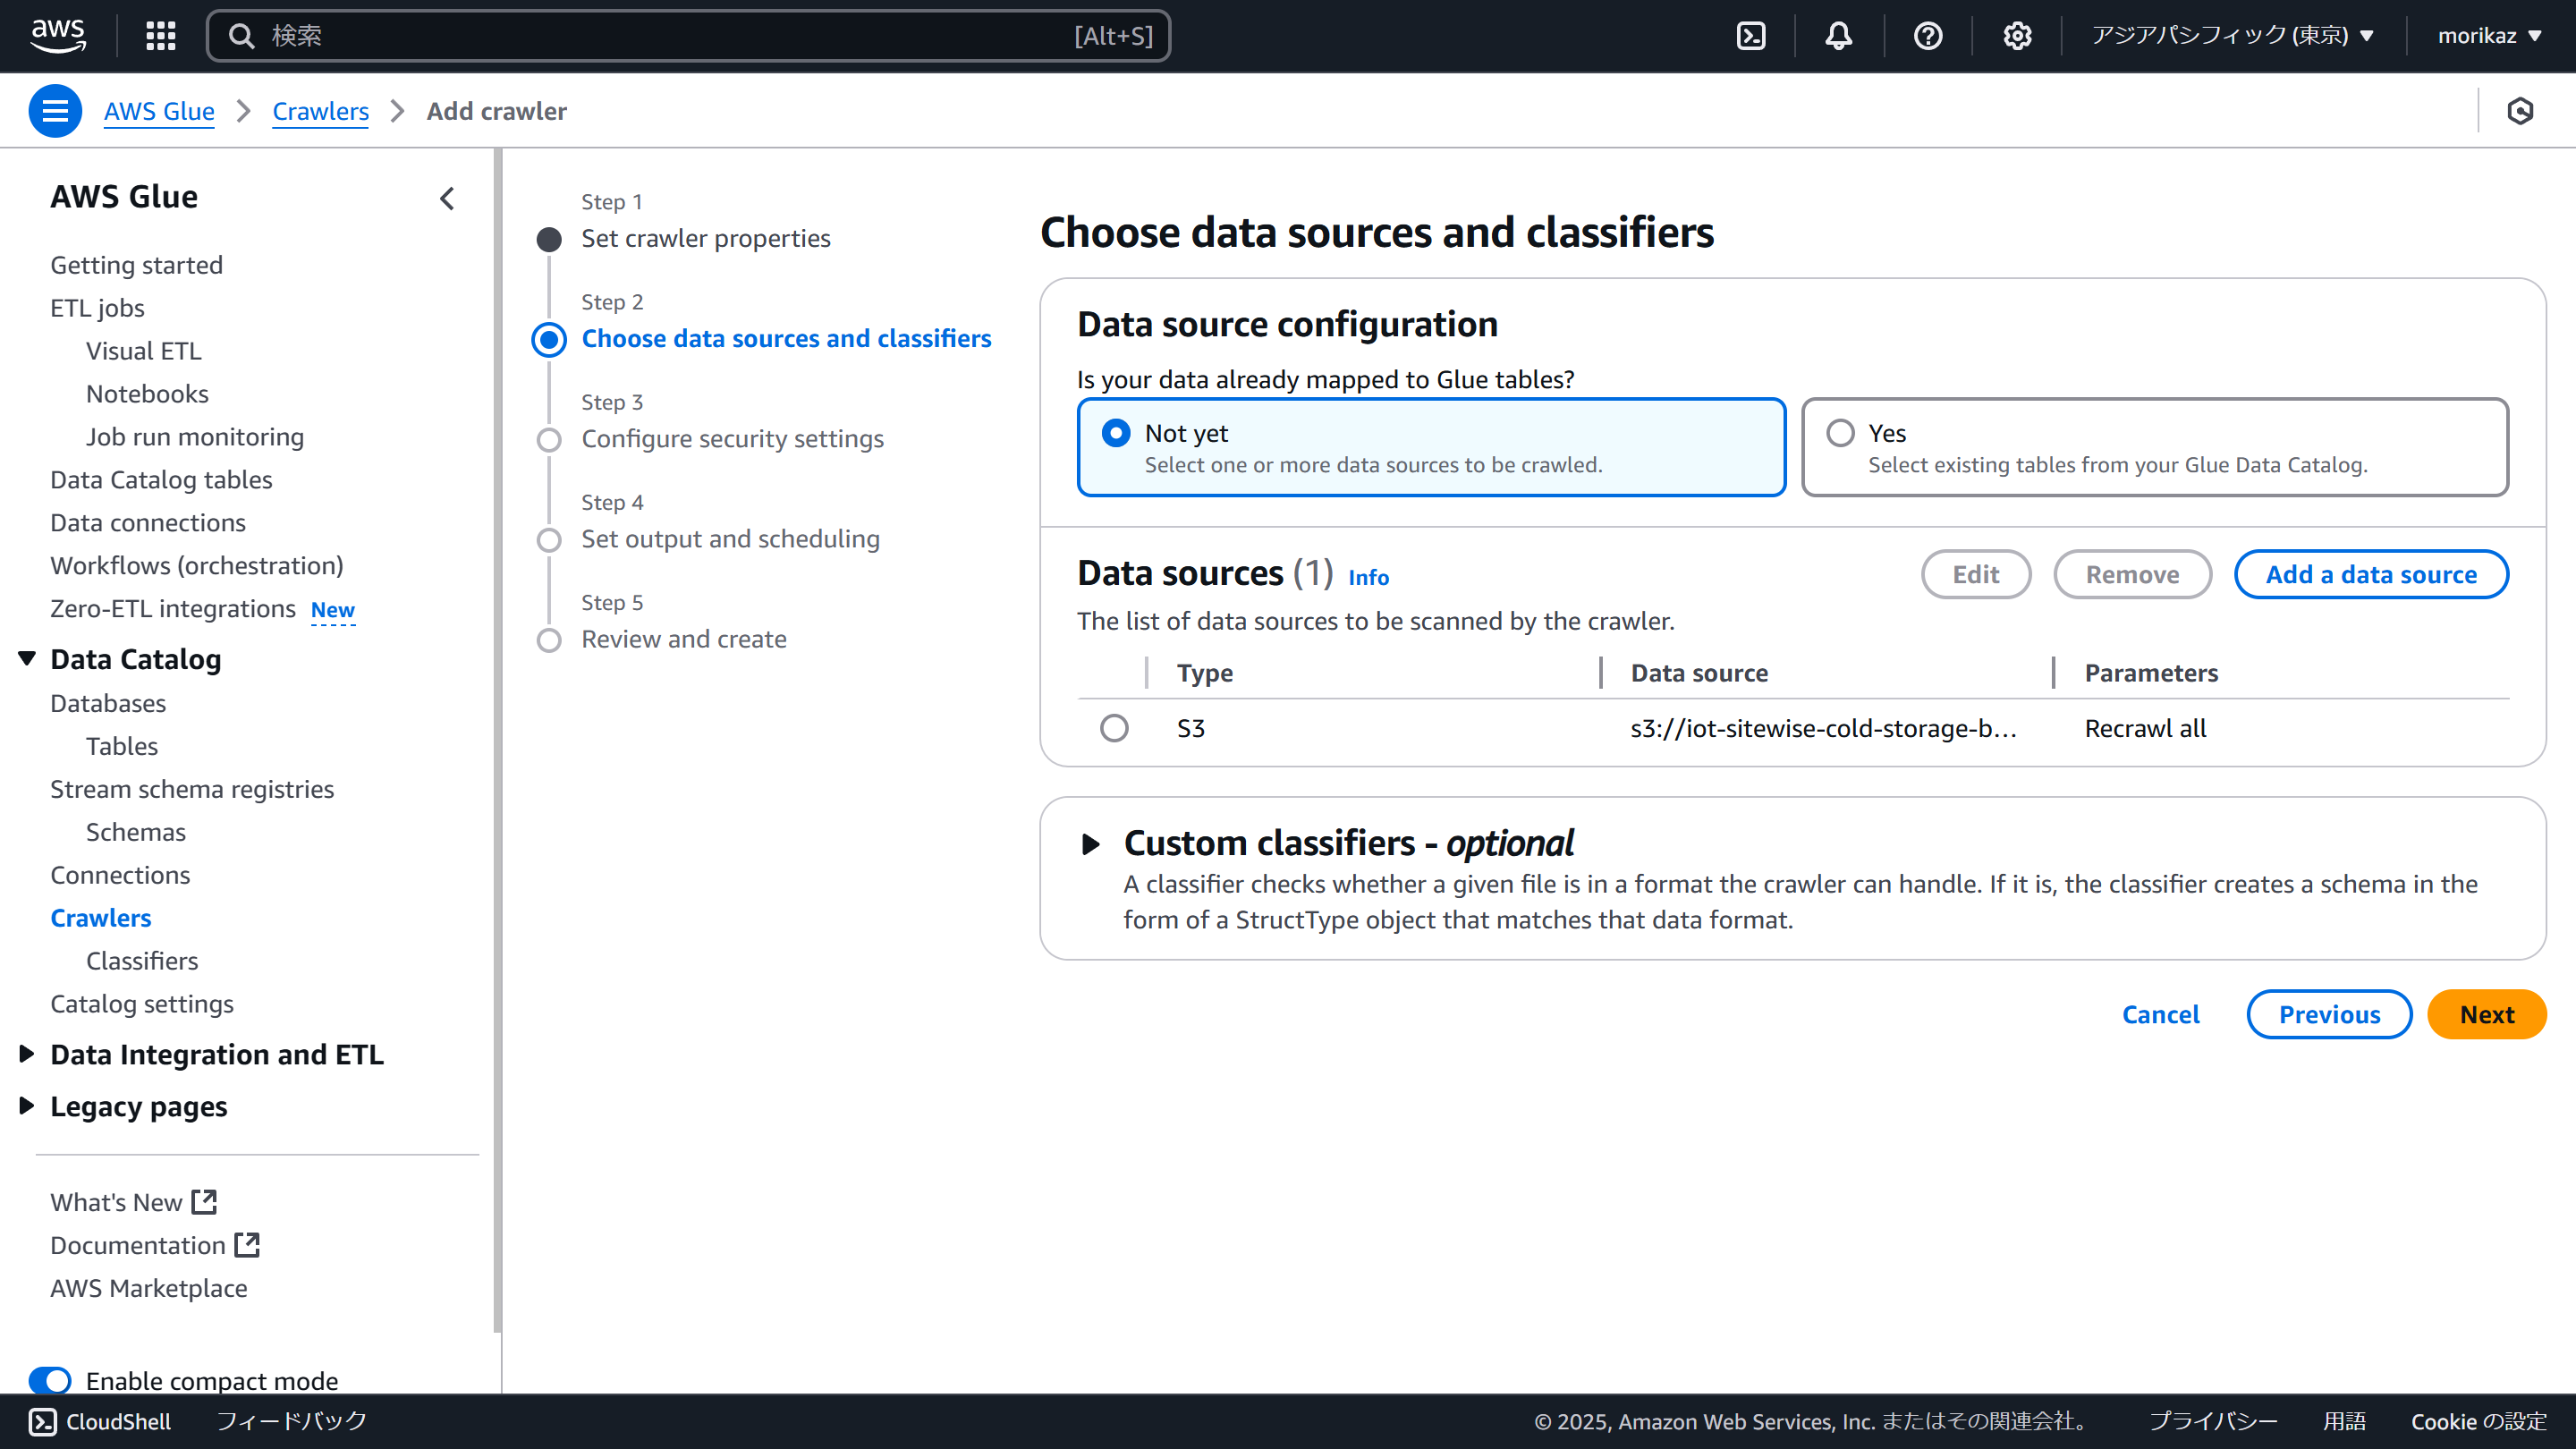Image resolution: width=2576 pixels, height=1449 pixels.
Task: Open the AWS services grid menu
Action: 160,36
